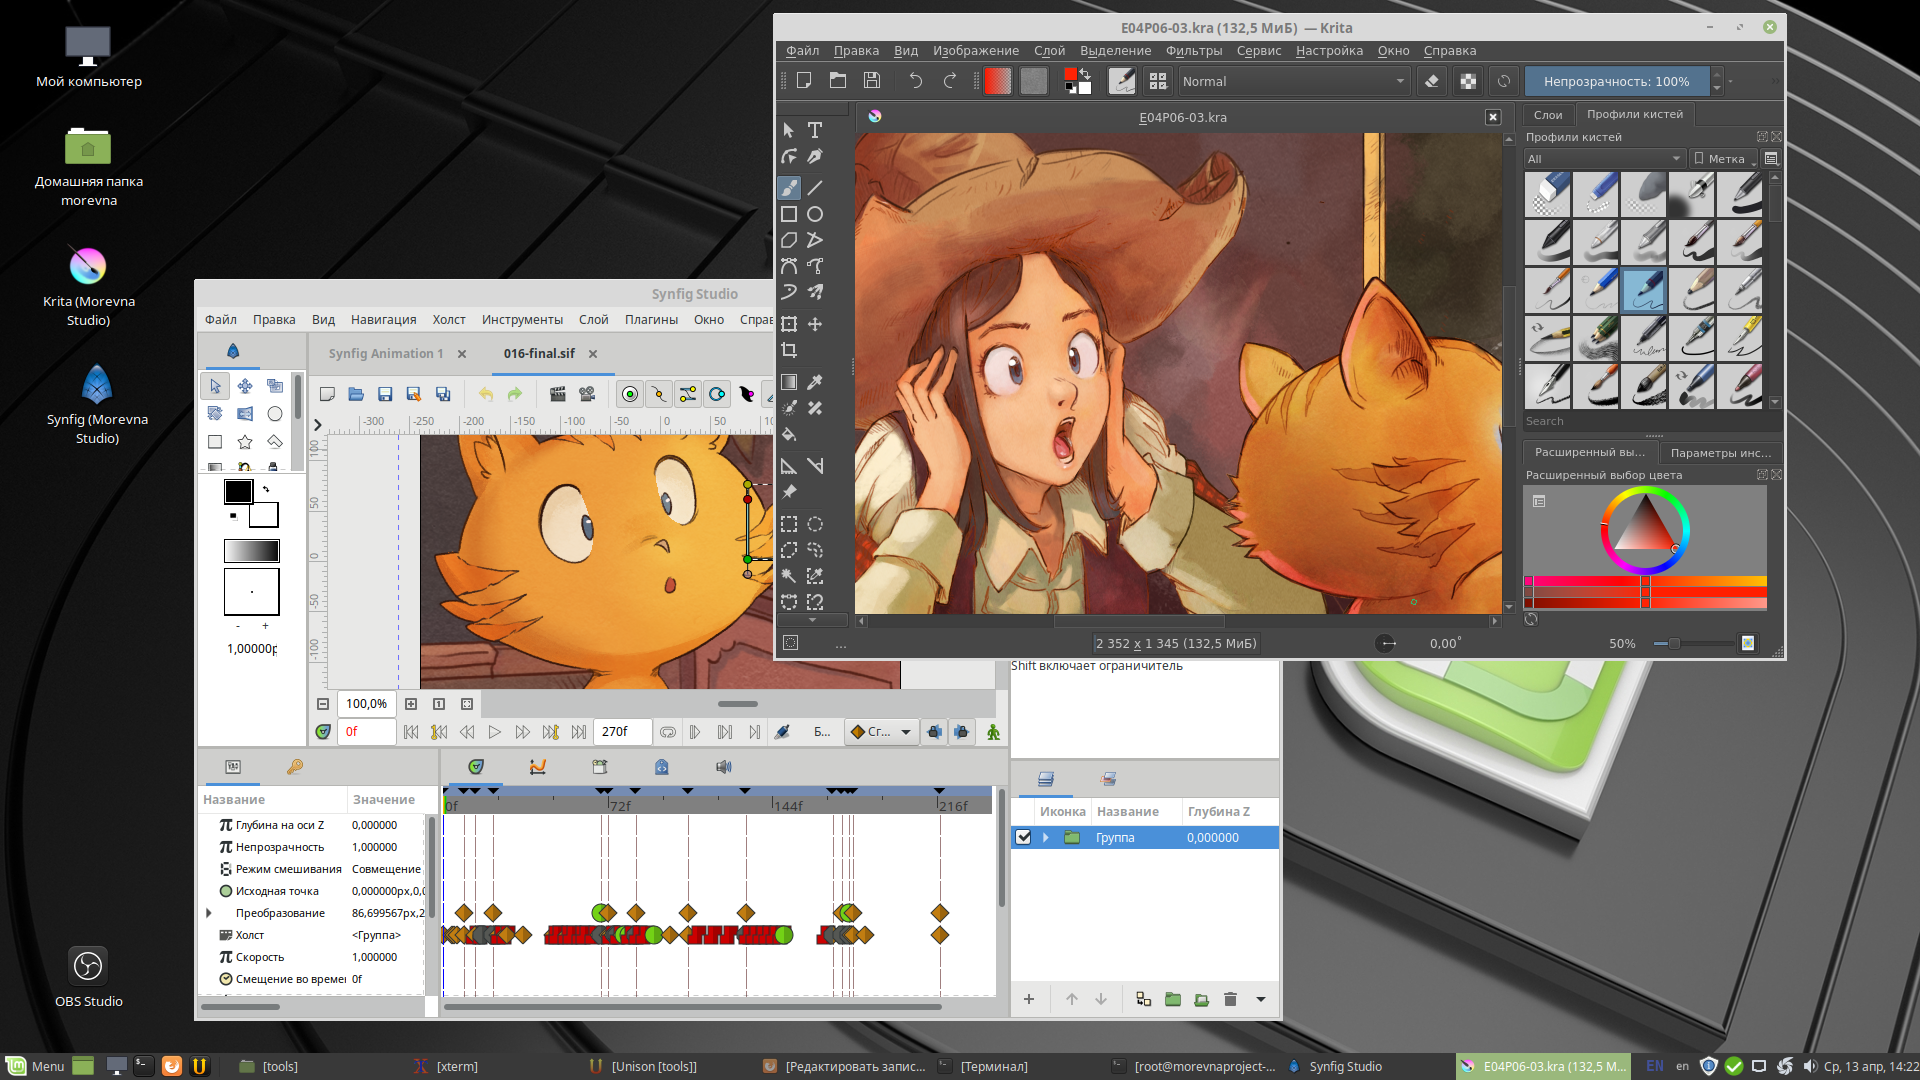The height and width of the screenshot is (1080, 1920).
Task: Select the Fill bucket tool in Krita
Action: (789, 434)
